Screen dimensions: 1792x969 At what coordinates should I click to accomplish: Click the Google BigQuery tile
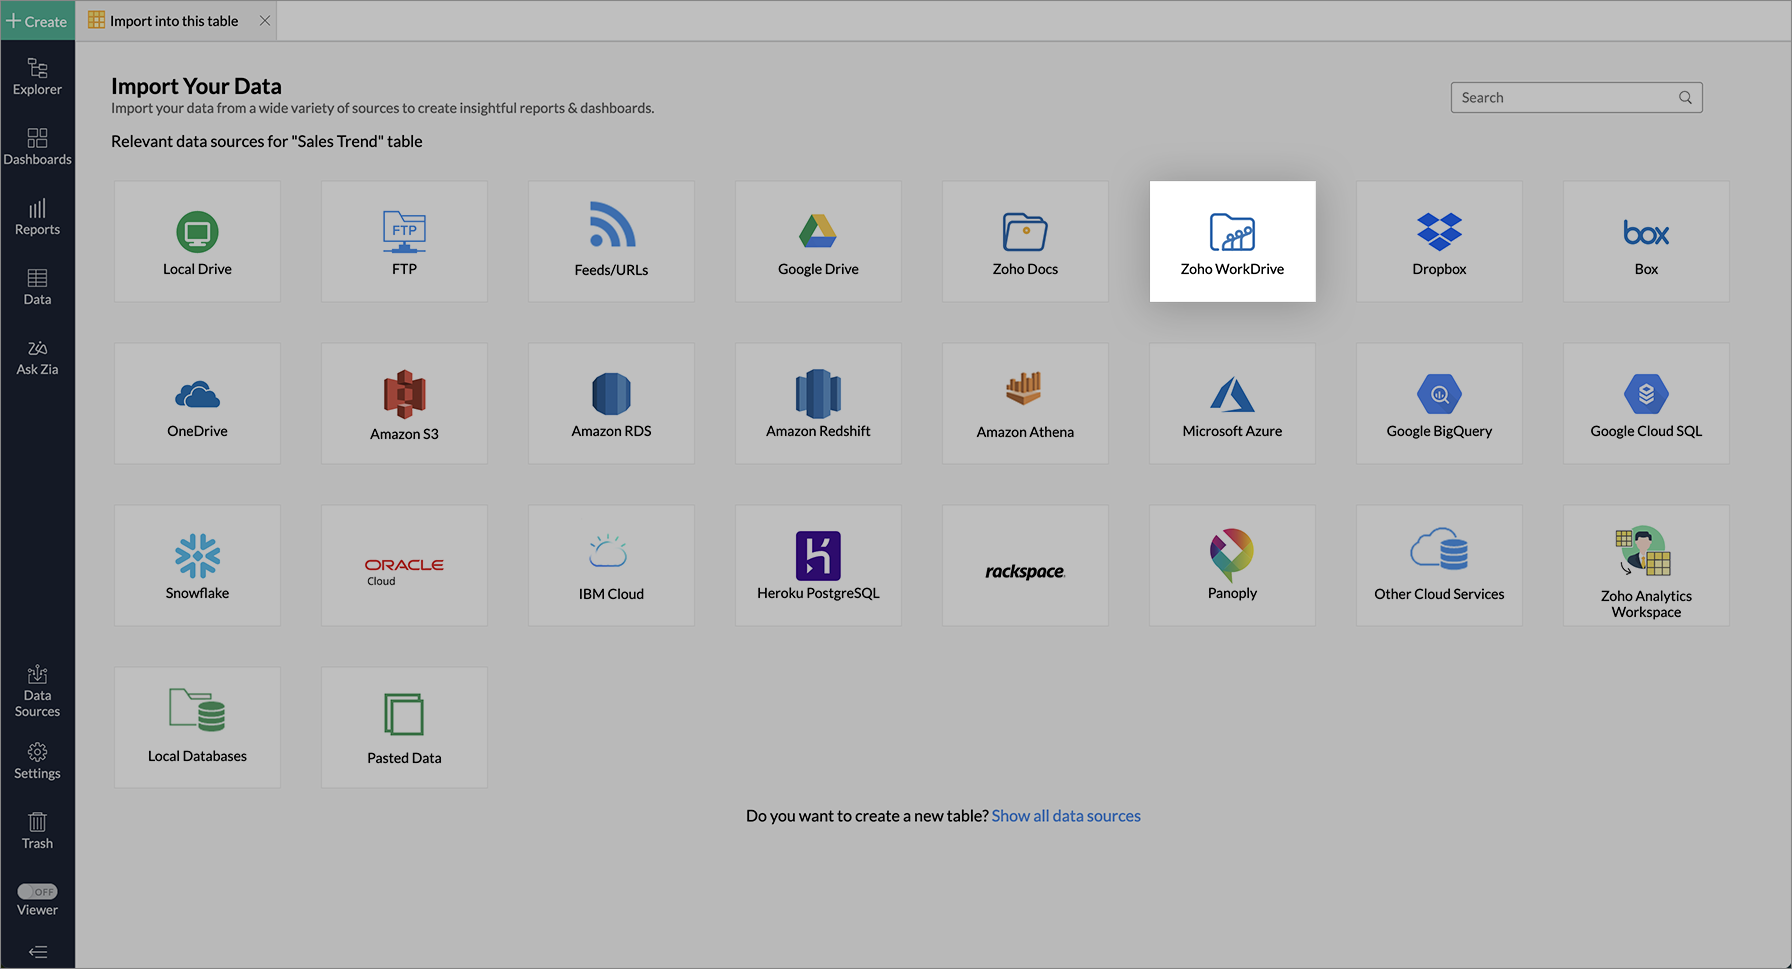point(1439,403)
